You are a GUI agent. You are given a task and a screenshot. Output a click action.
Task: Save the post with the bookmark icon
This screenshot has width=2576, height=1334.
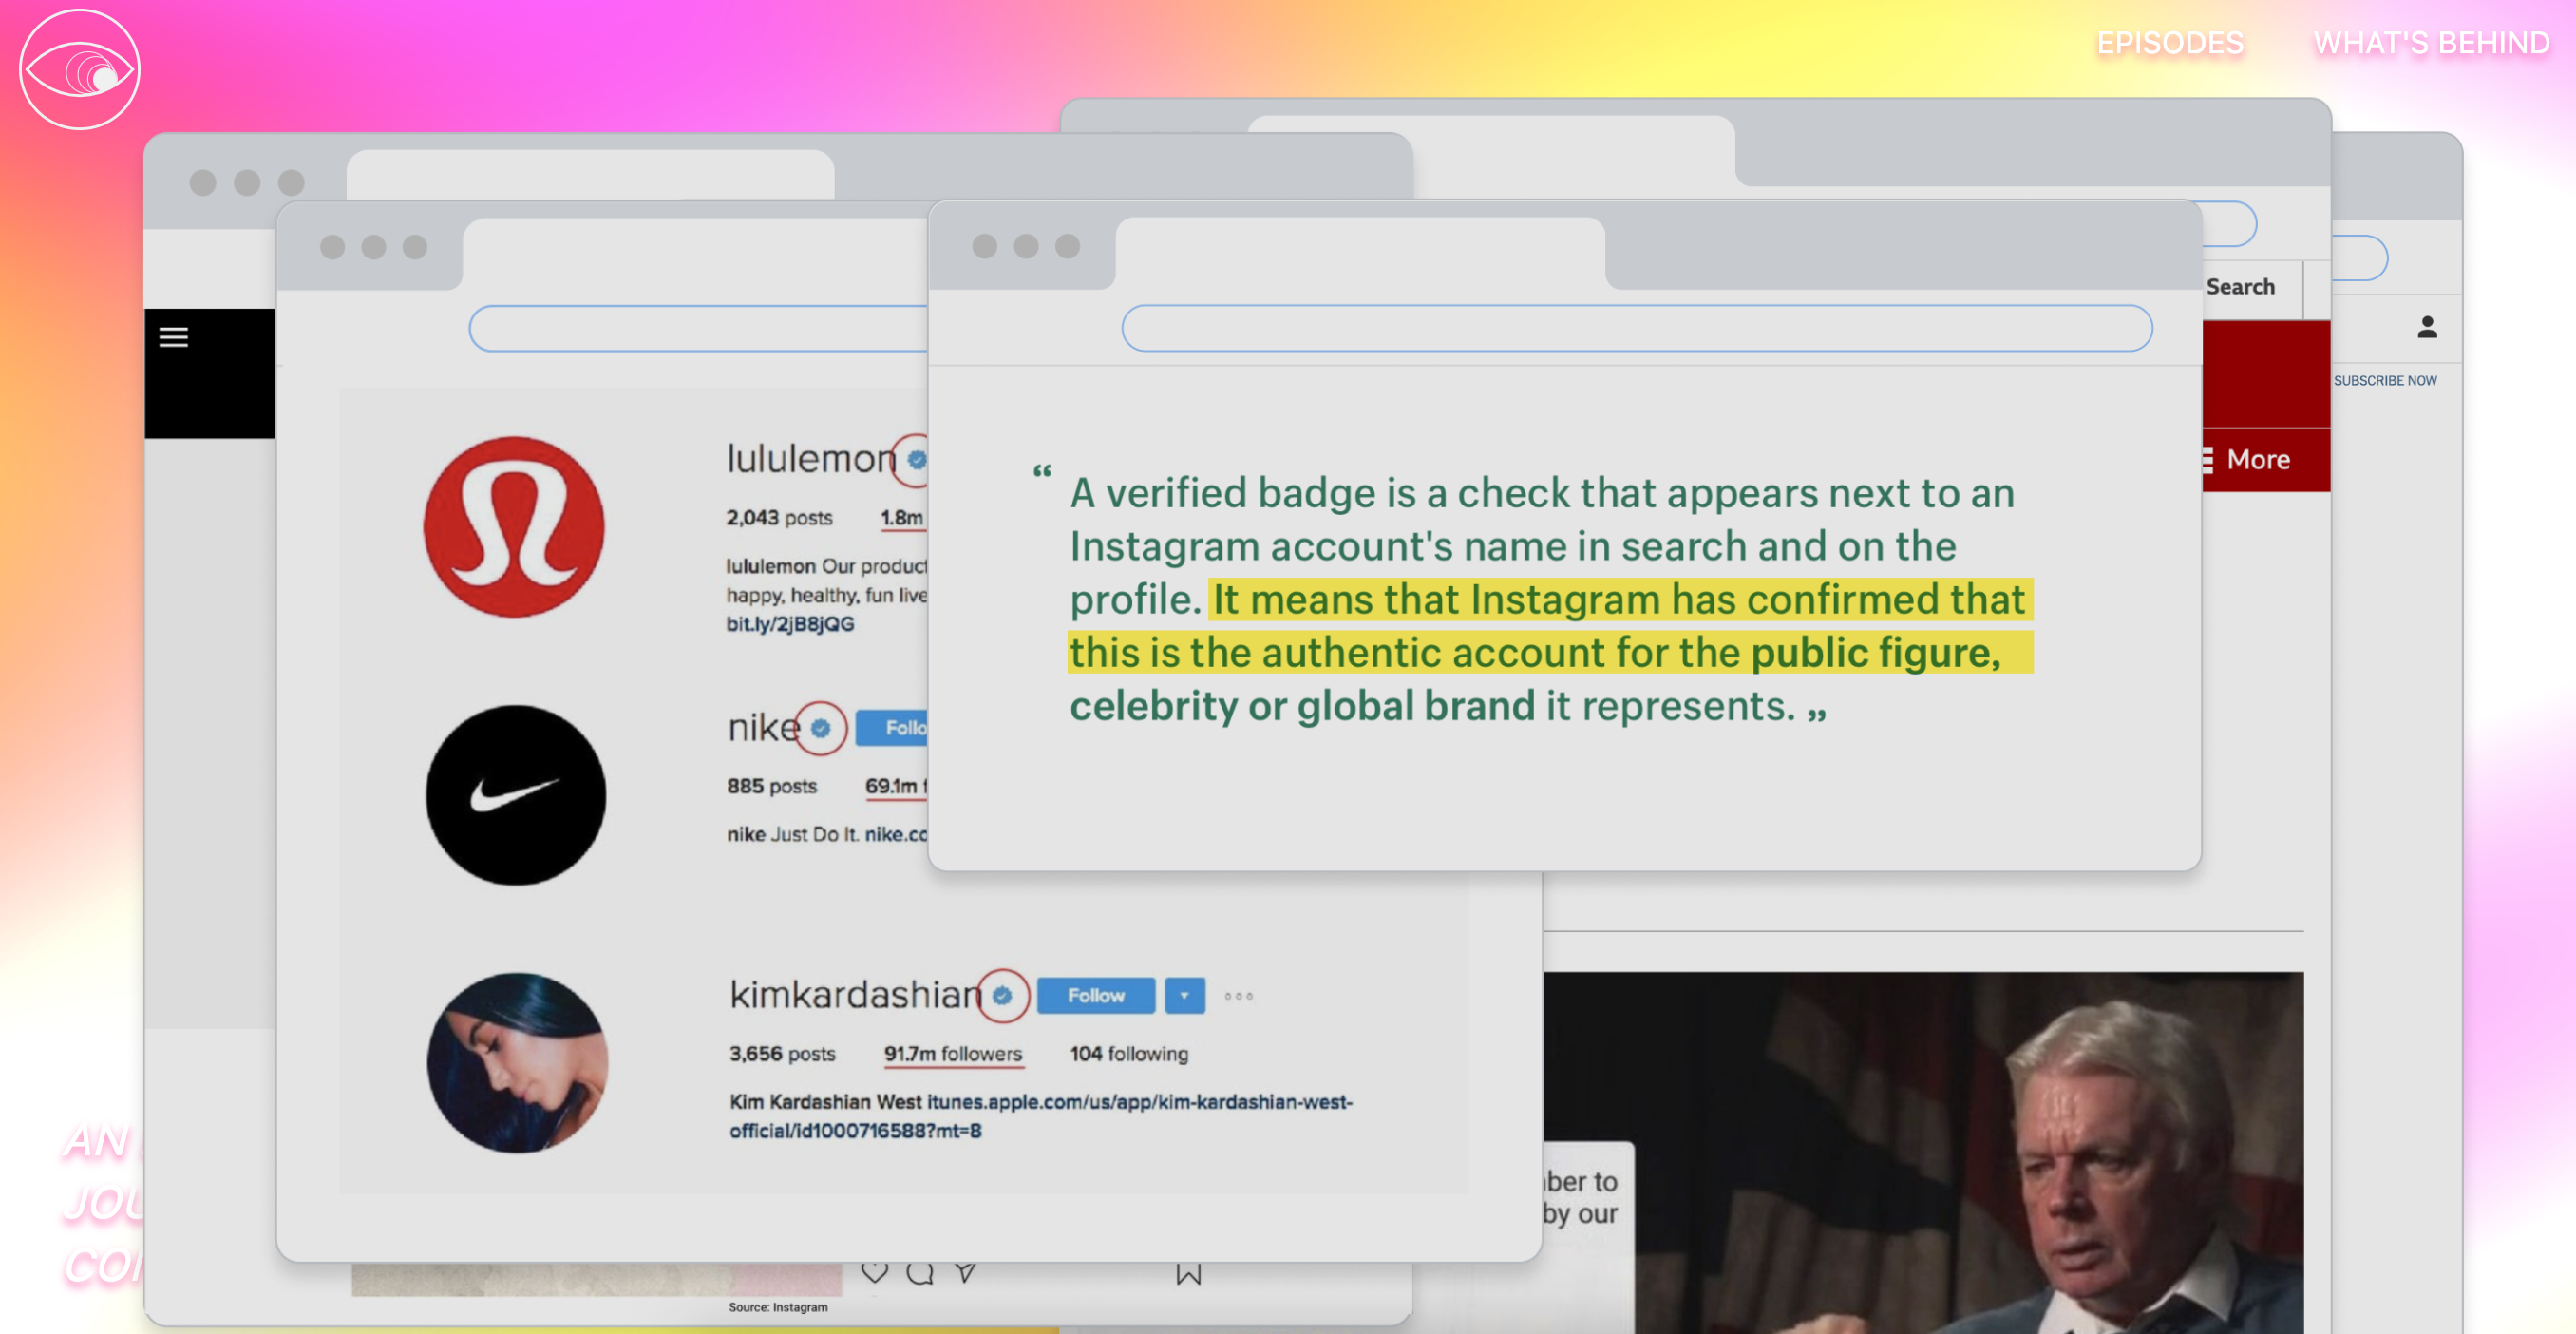click(x=1188, y=1273)
